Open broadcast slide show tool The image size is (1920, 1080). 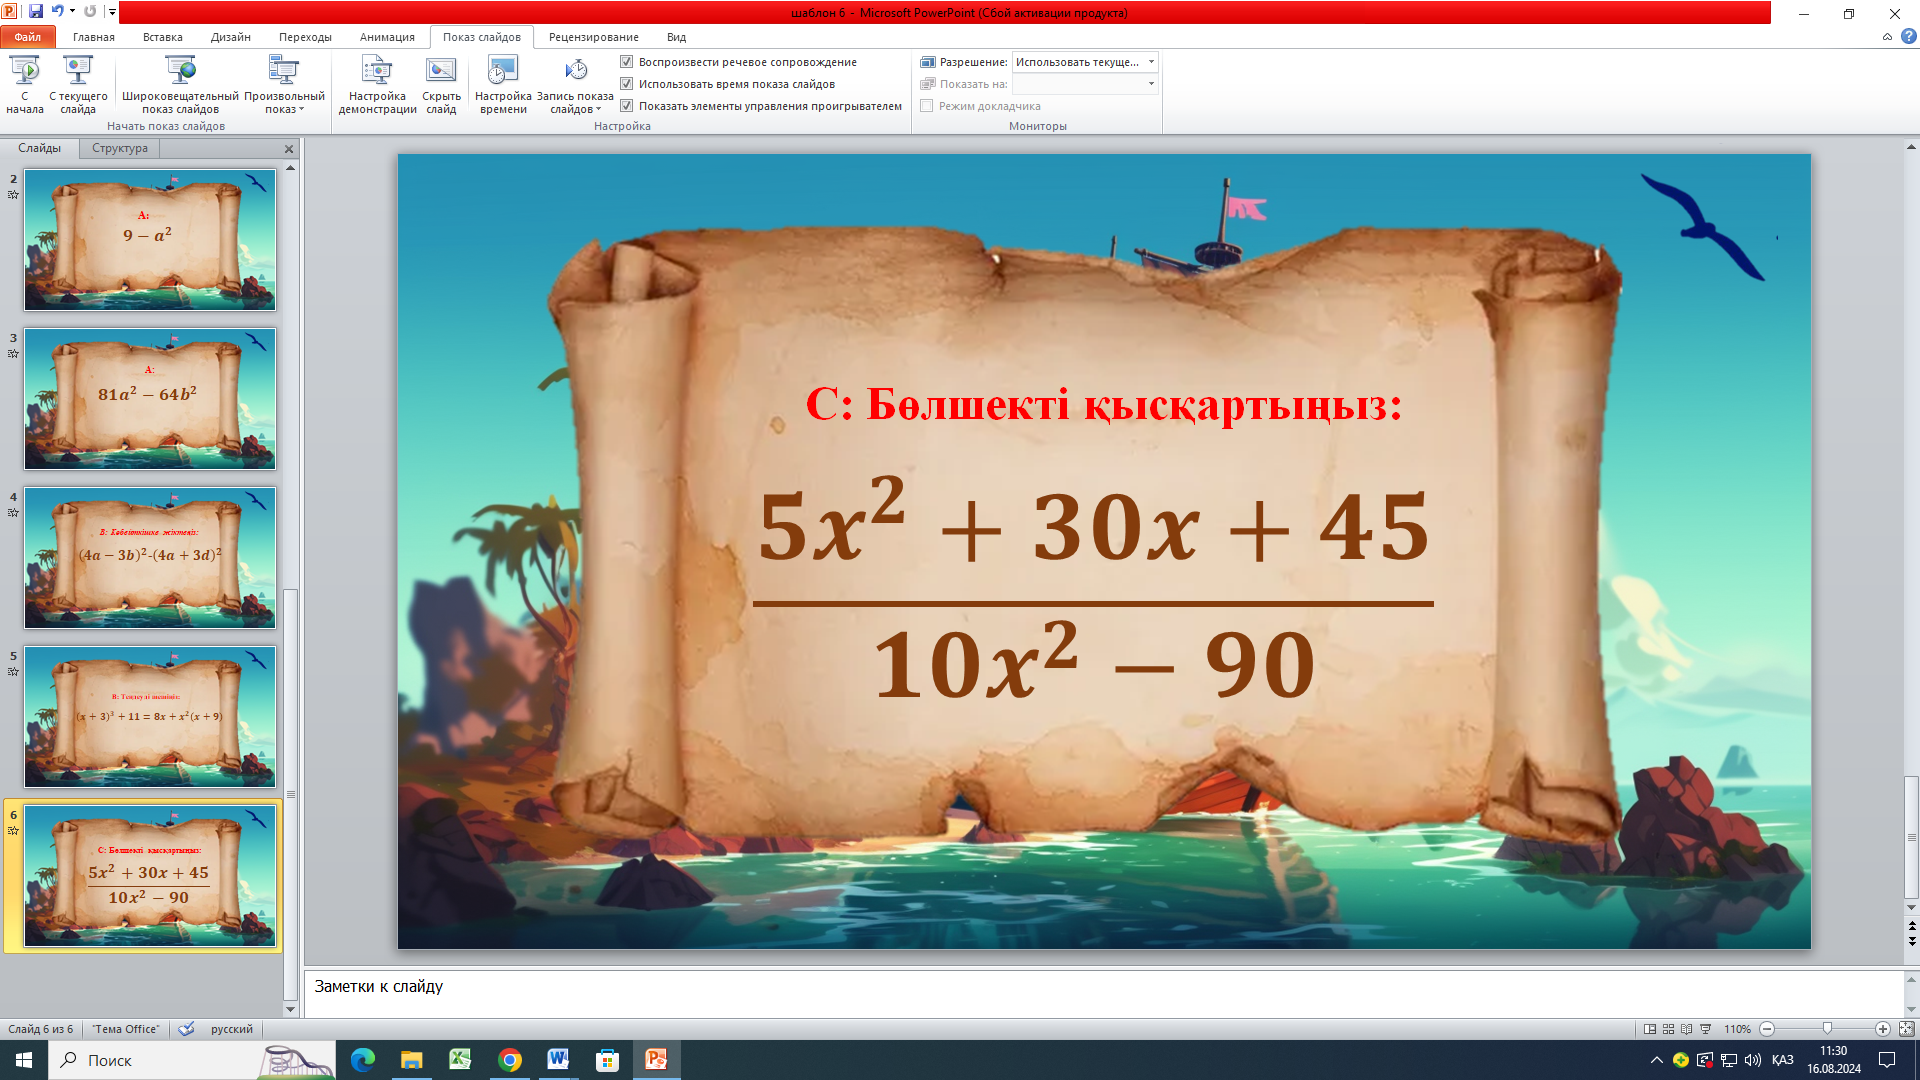[x=180, y=71]
